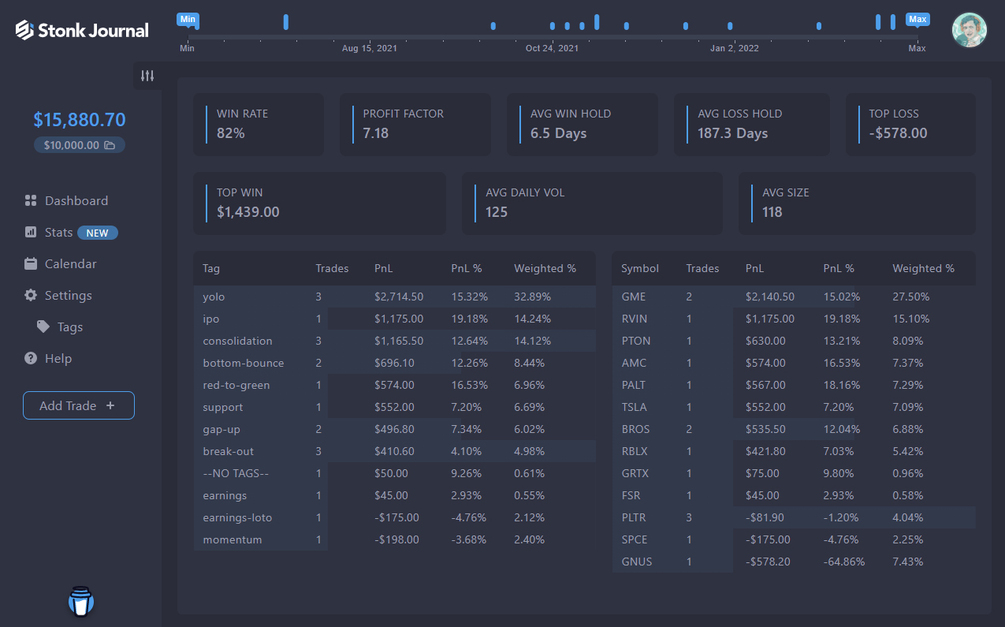
Task: Select the momentum tag row
Action: [x=394, y=540]
